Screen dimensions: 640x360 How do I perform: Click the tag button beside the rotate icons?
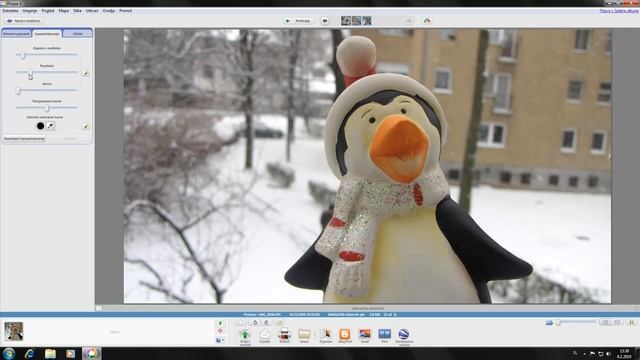coord(279,322)
